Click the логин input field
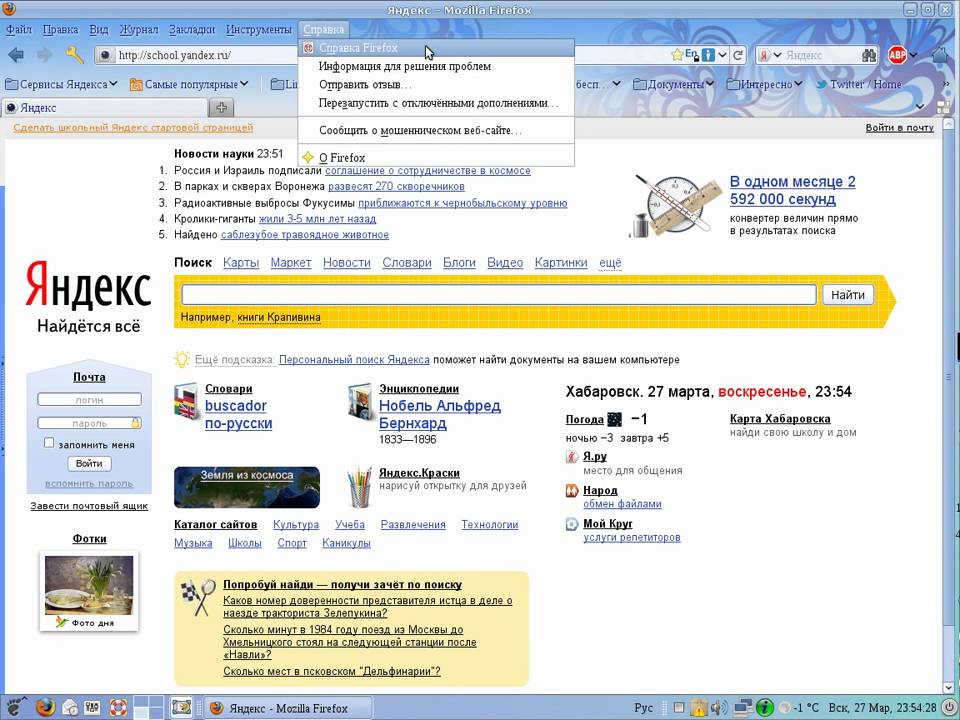Viewport: 960px width, 720px height. pos(89,400)
